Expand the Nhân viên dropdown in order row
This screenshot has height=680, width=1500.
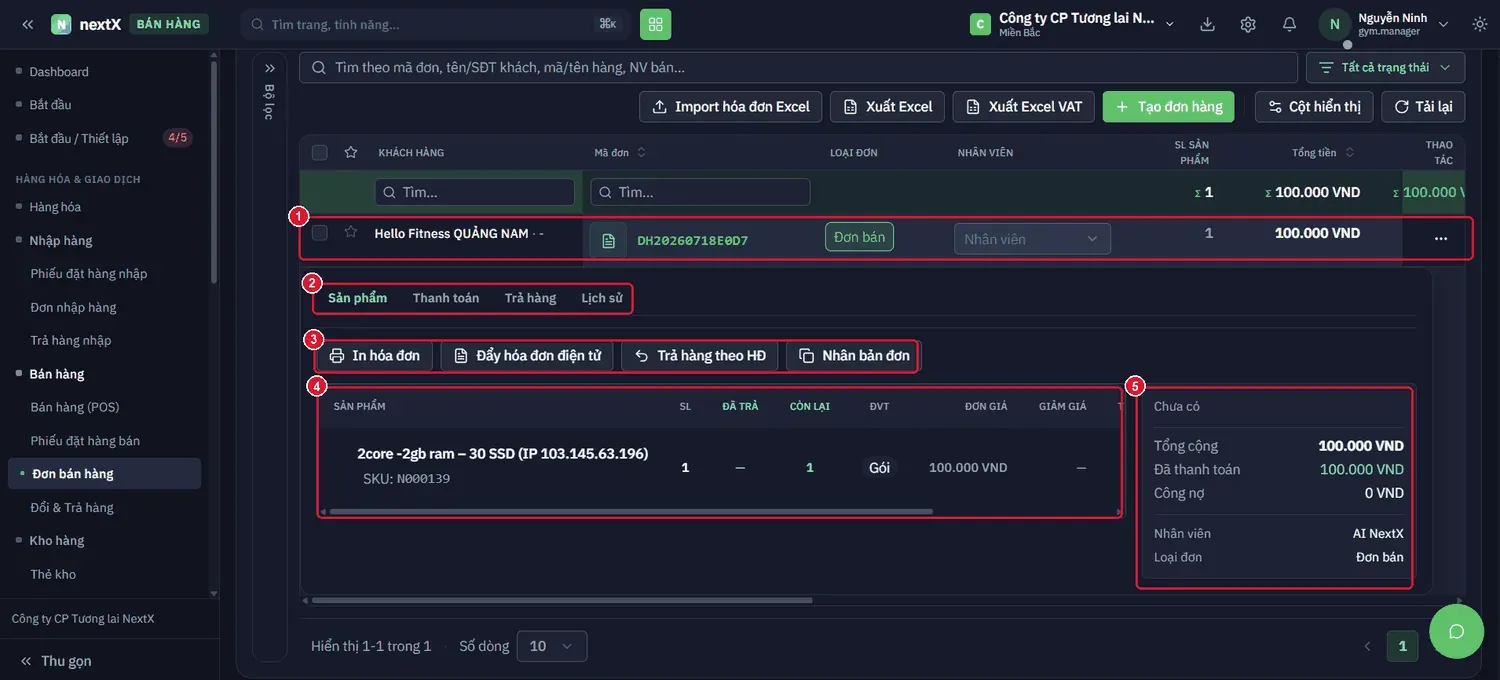click(x=1032, y=239)
